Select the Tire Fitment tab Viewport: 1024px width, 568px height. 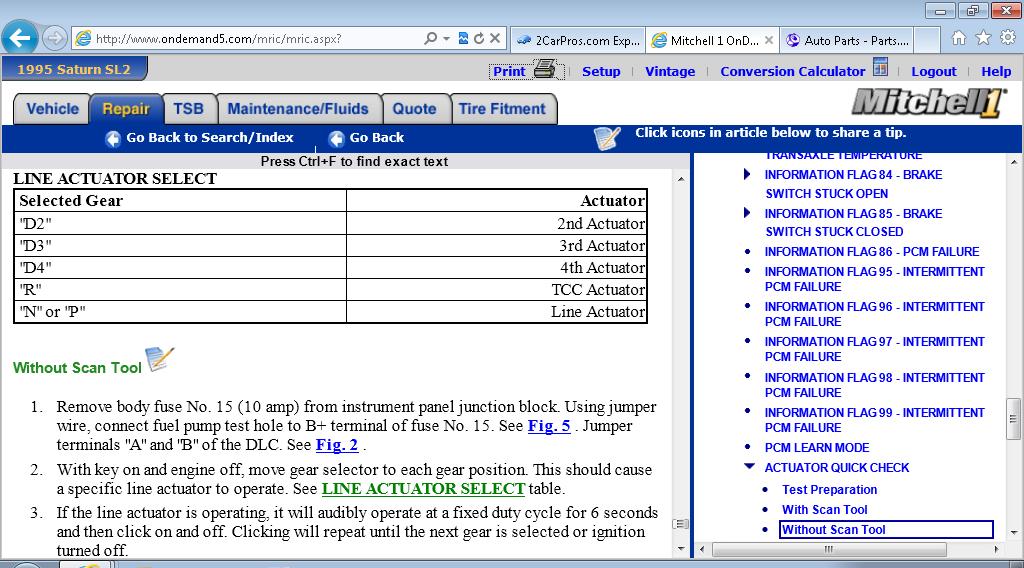click(502, 109)
